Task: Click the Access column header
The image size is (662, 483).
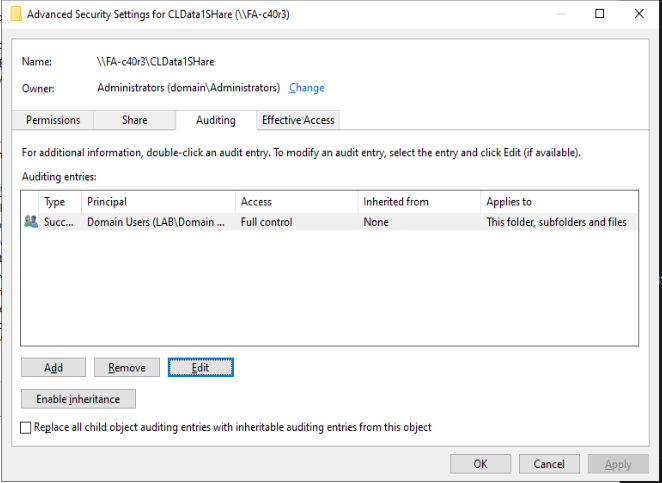Action: pyautogui.click(x=296, y=202)
